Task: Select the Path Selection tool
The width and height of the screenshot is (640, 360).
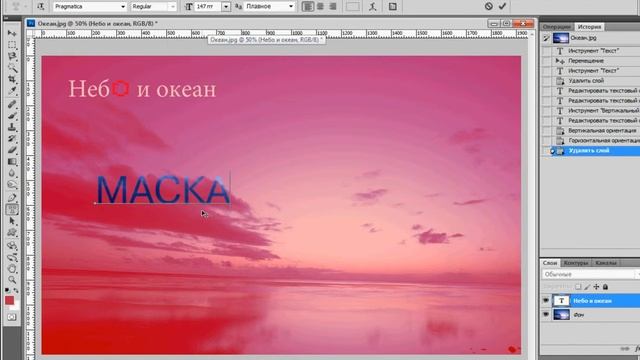Action: [x=12, y=221]
